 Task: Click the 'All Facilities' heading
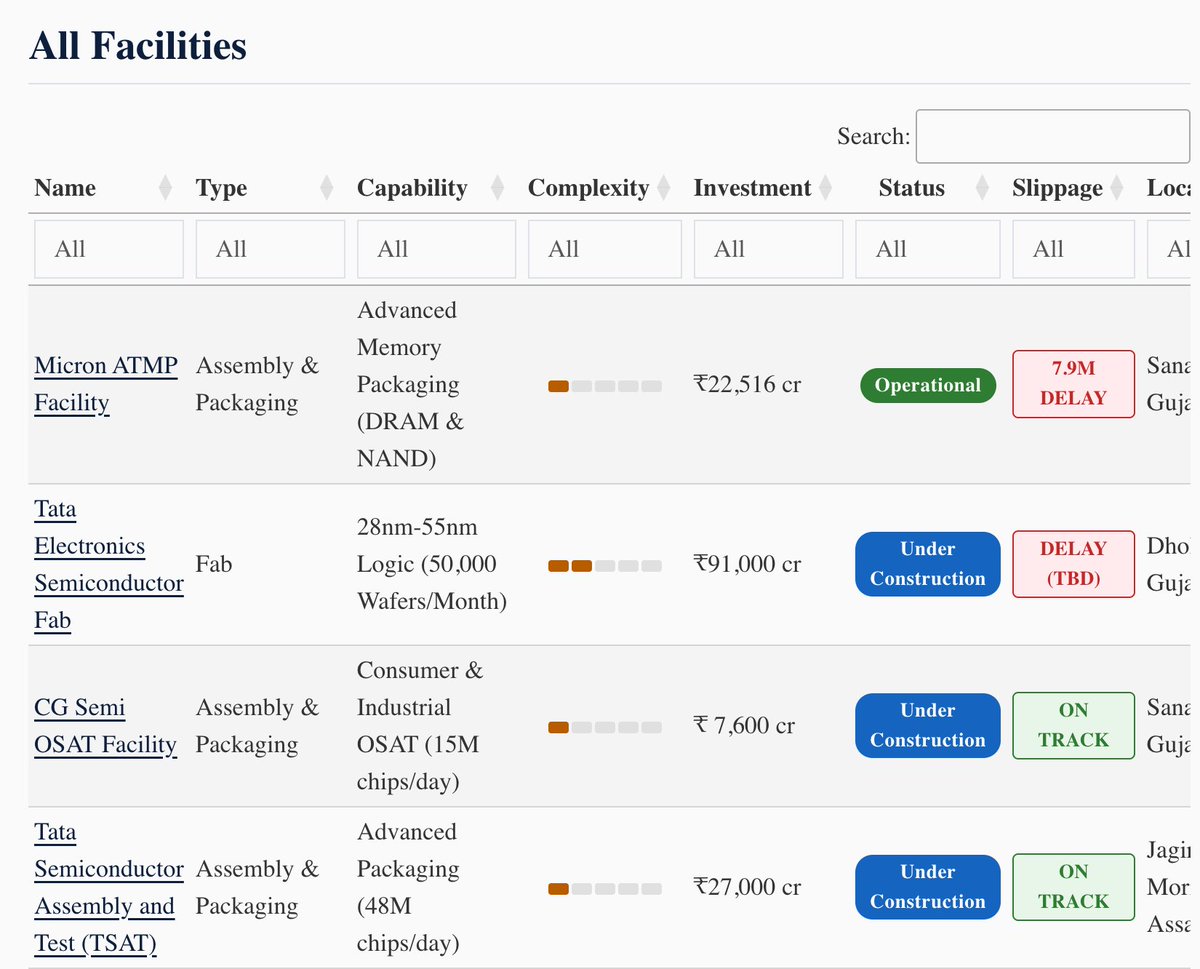pyautogui.click(x=138, y=46)
